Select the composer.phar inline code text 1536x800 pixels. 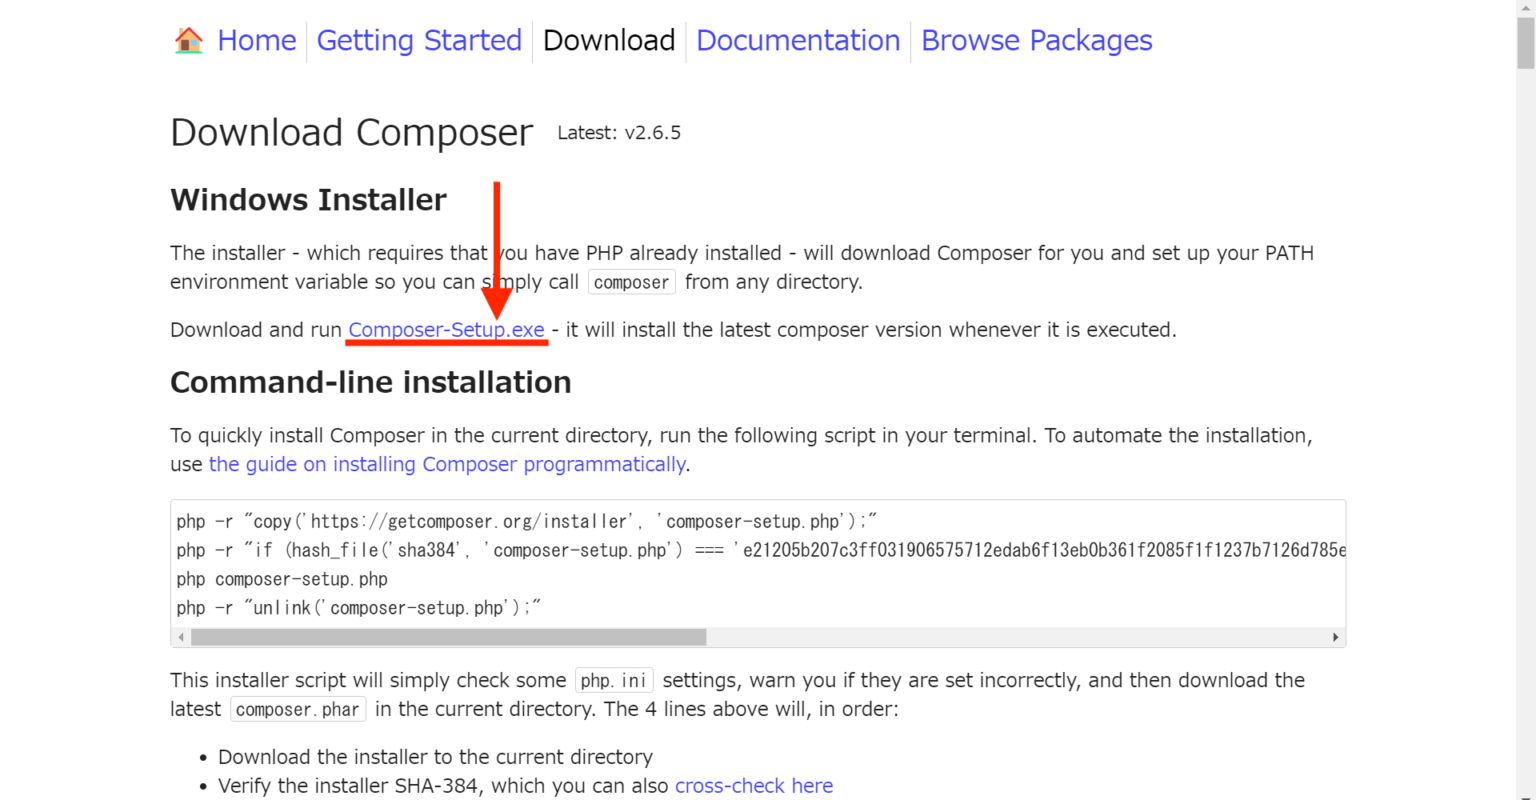click(297, 709)
